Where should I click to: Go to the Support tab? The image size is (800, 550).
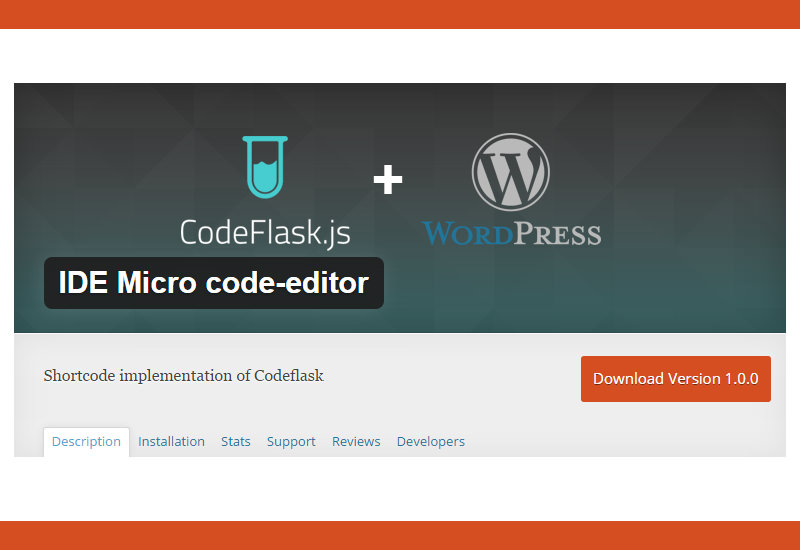[291, 442]
